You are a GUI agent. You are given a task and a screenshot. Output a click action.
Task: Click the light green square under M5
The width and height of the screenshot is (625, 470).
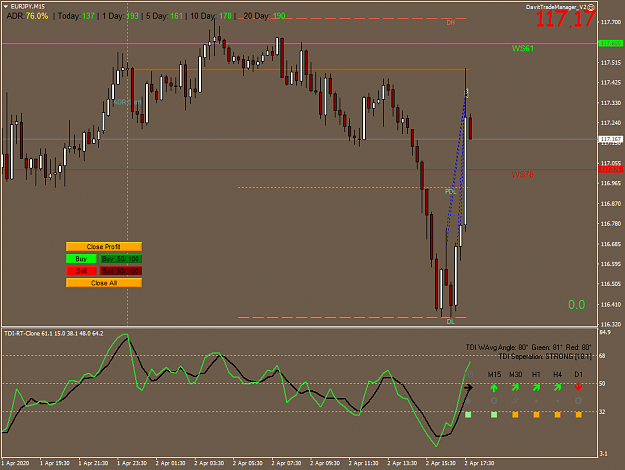[468, 415]
